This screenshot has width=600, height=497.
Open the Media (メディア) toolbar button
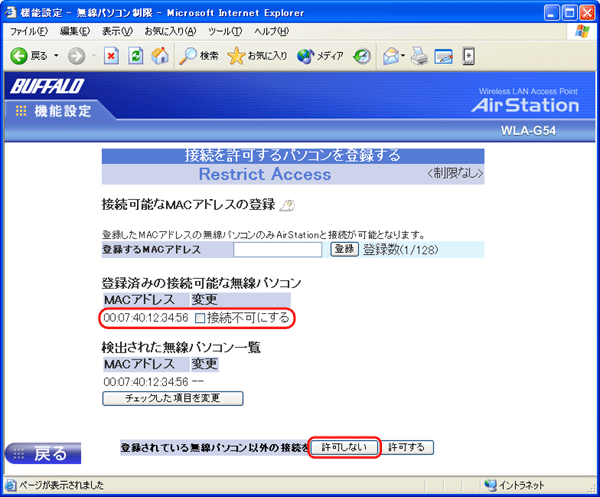[x=320, y=56]
